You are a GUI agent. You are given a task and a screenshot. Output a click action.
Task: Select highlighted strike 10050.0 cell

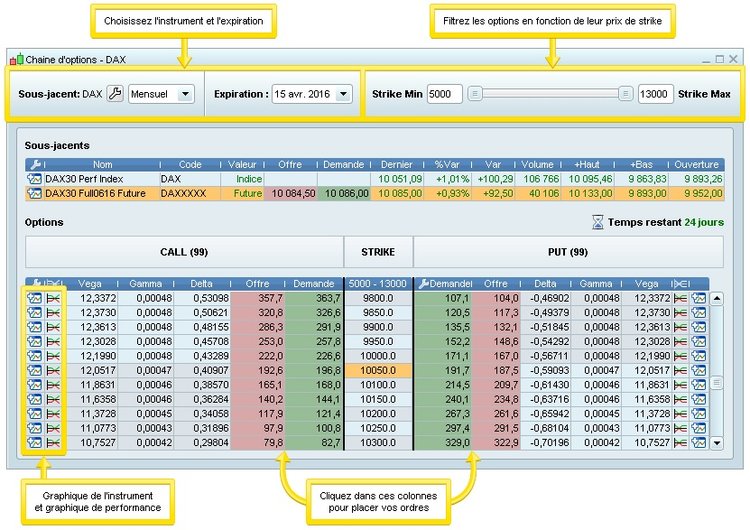click(x=378, y=370)
